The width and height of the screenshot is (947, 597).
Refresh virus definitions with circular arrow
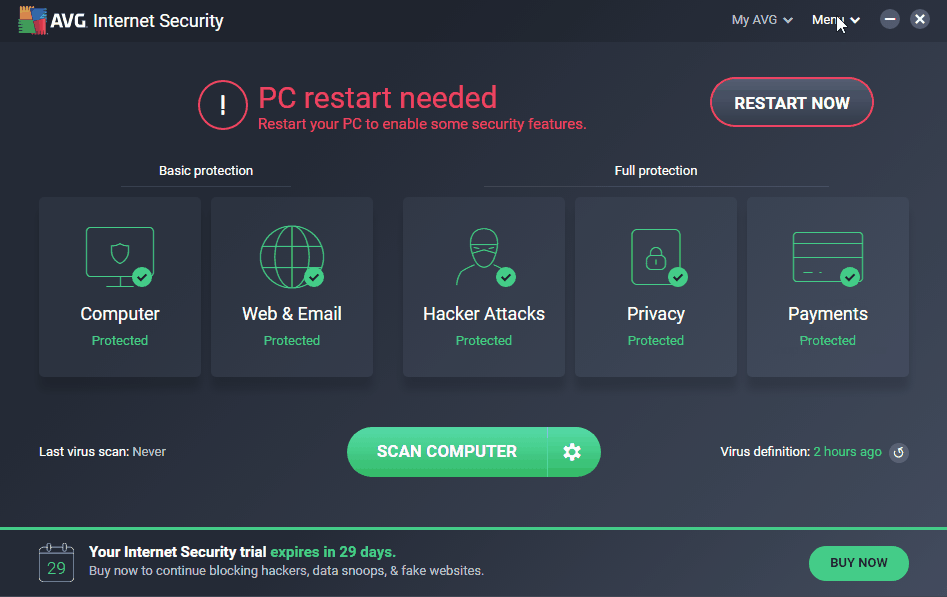pyautogui.click(x=898, y=452)
